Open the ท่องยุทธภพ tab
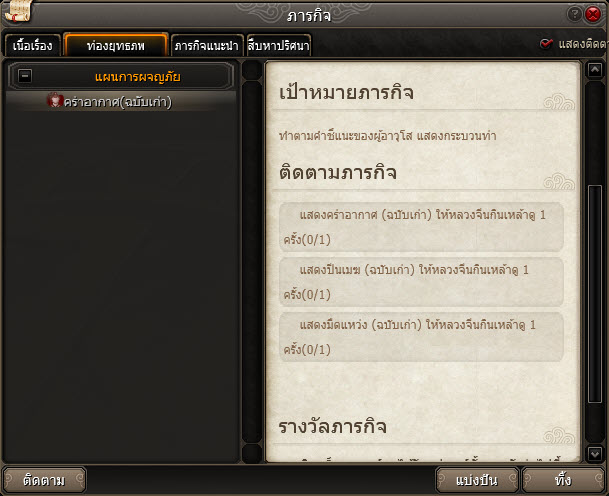Screen dimensions: 609x496 pos(116,45)
